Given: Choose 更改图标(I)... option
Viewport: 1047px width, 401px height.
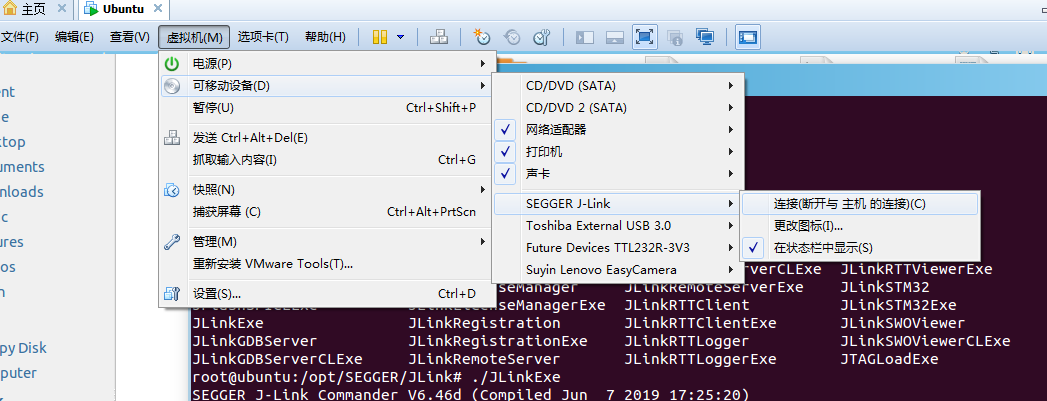Looking at the screenshot, I should (860, 226).
